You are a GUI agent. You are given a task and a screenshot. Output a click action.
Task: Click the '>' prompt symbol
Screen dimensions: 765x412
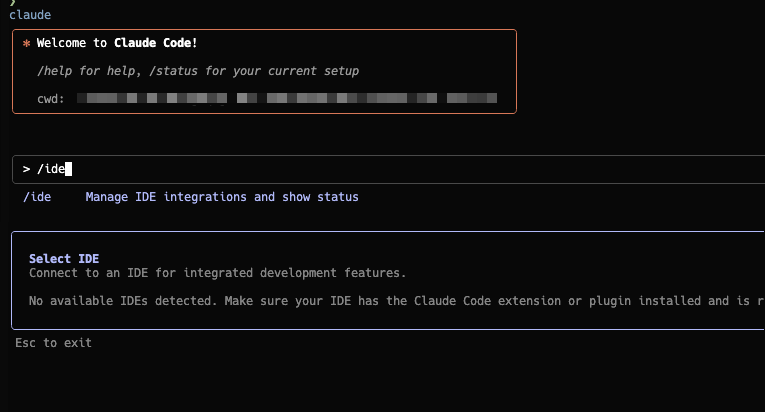tap(26, 169)
